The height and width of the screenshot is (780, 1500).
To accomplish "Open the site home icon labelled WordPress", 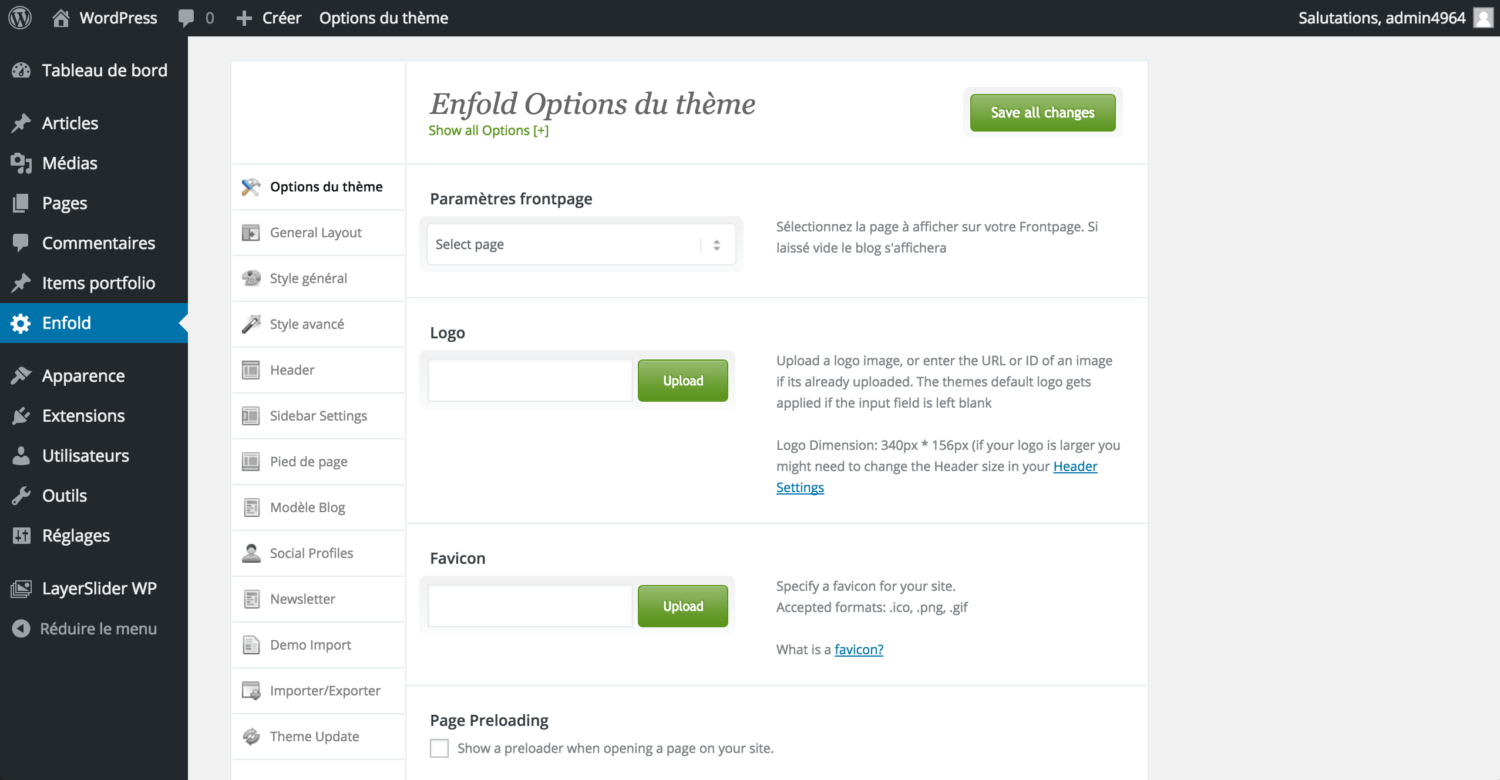I will click(62, 18).
